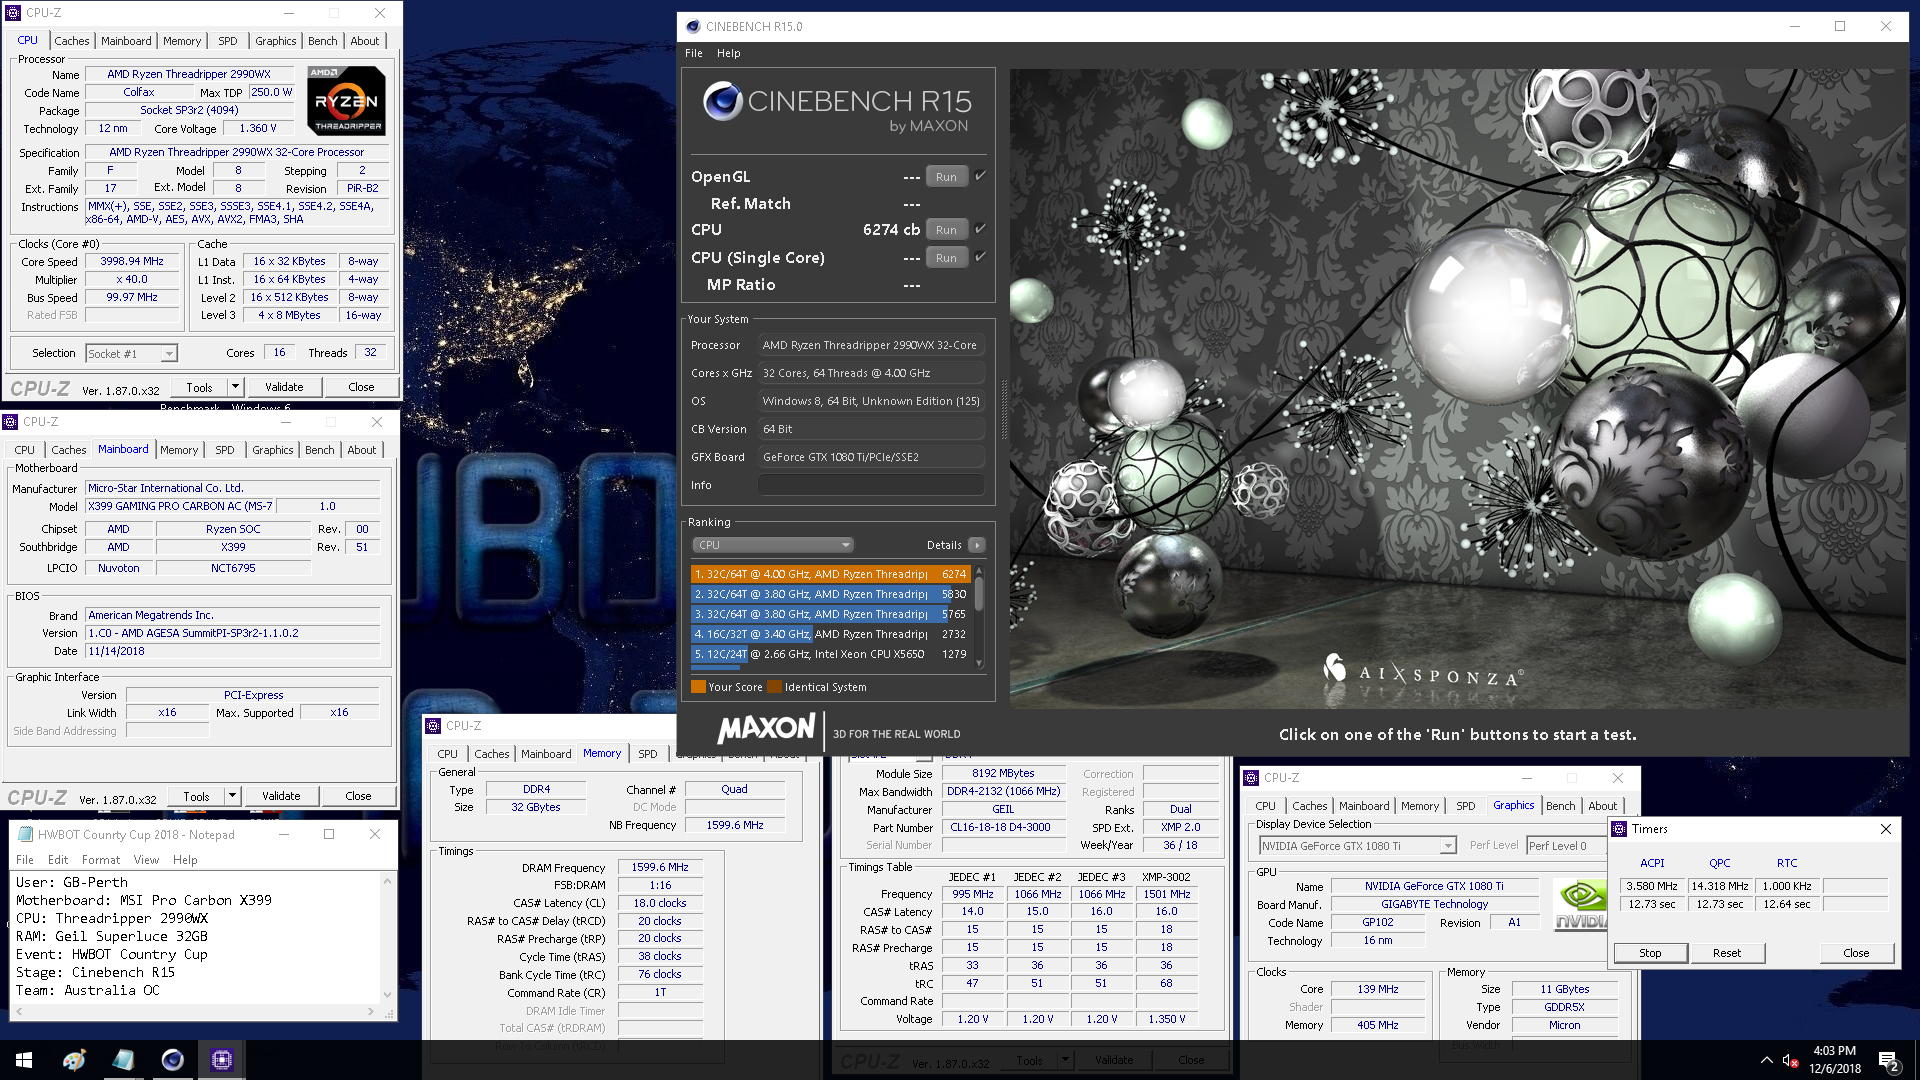Maximize the Cinebench window

(1840, 26)
